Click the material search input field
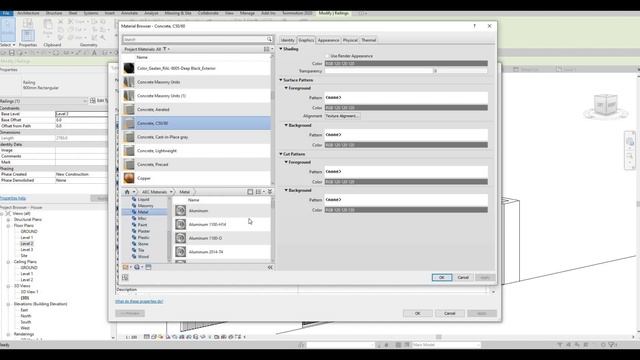This screenshot has width=640, height=360. click(194, 39)
